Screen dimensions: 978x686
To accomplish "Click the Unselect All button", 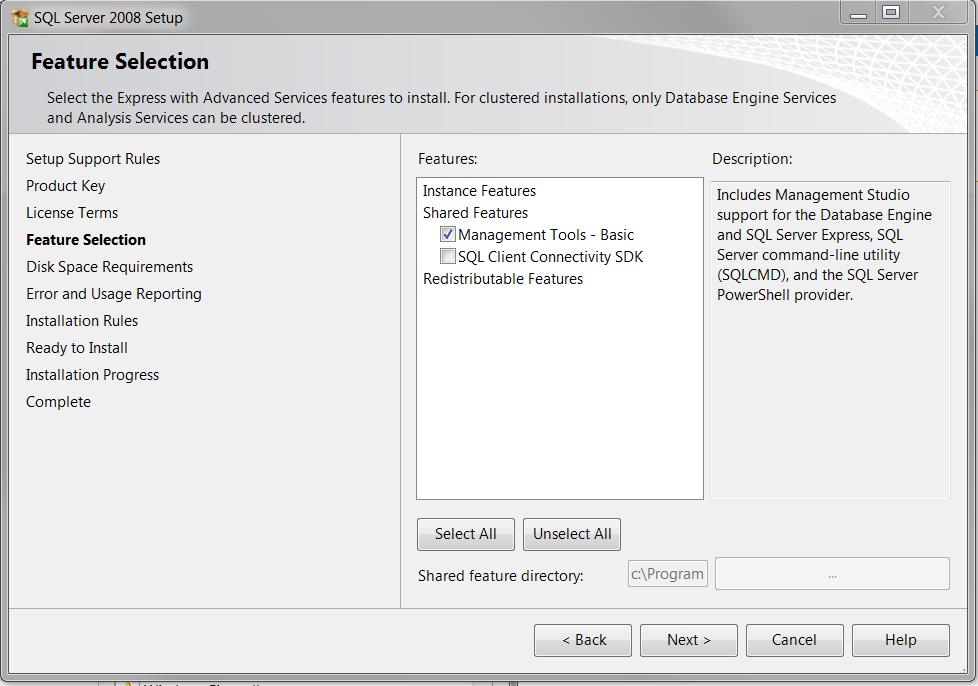I will point(572,534).
